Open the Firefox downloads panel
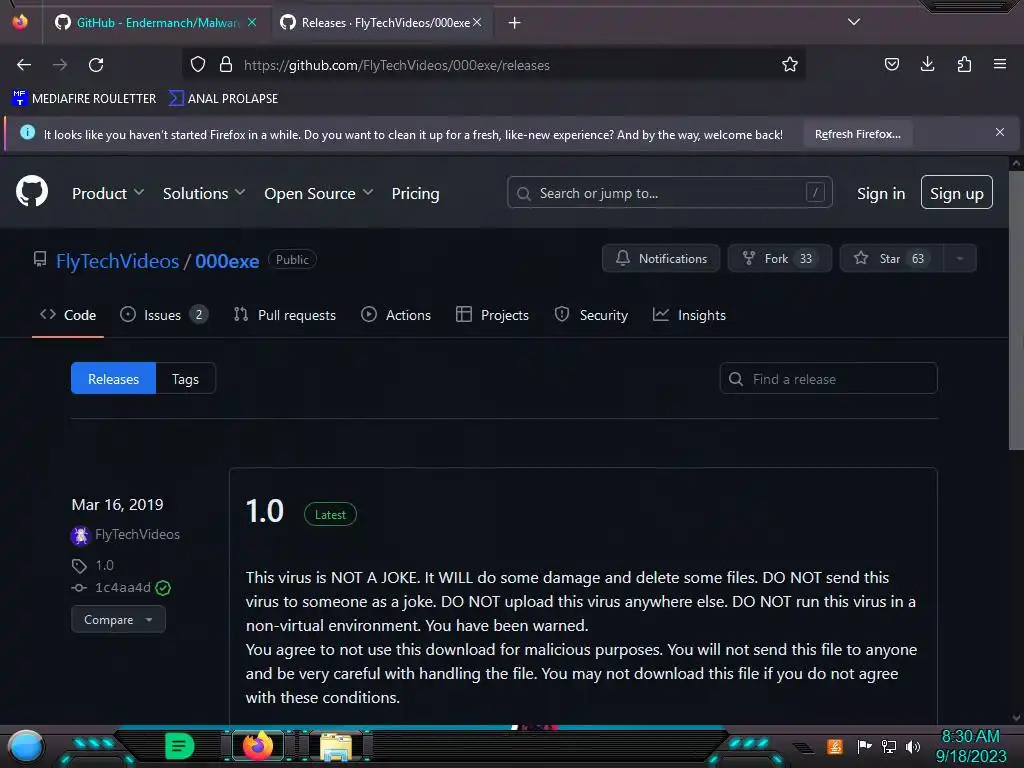This screenshot has width=1024, height=768. click(927, 64)
